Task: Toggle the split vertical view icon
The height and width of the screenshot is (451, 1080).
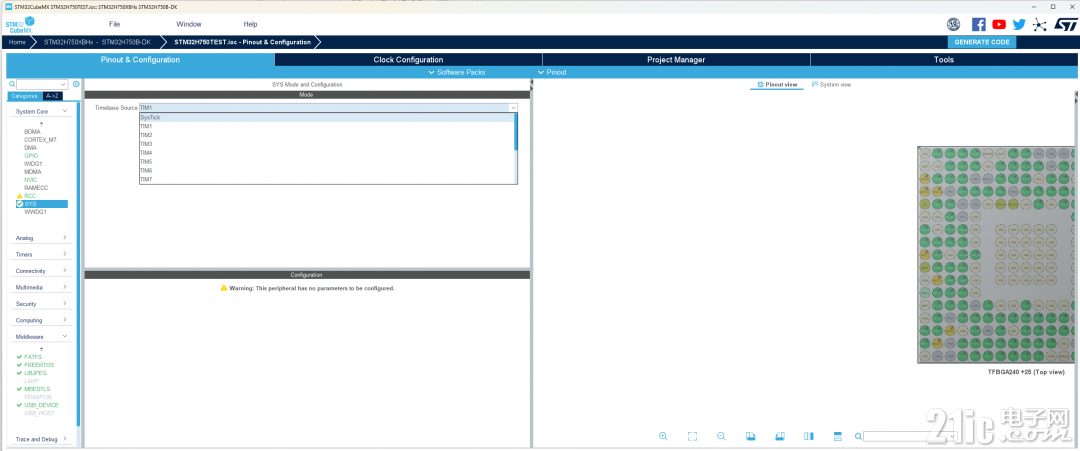Action: [x=809, y=436]
